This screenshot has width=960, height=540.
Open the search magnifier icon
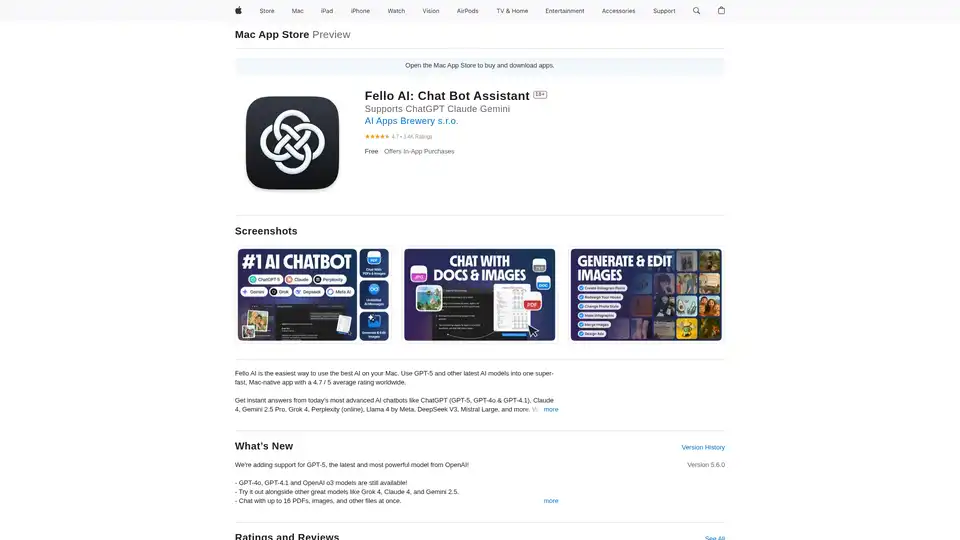click(x=697, y=11)
